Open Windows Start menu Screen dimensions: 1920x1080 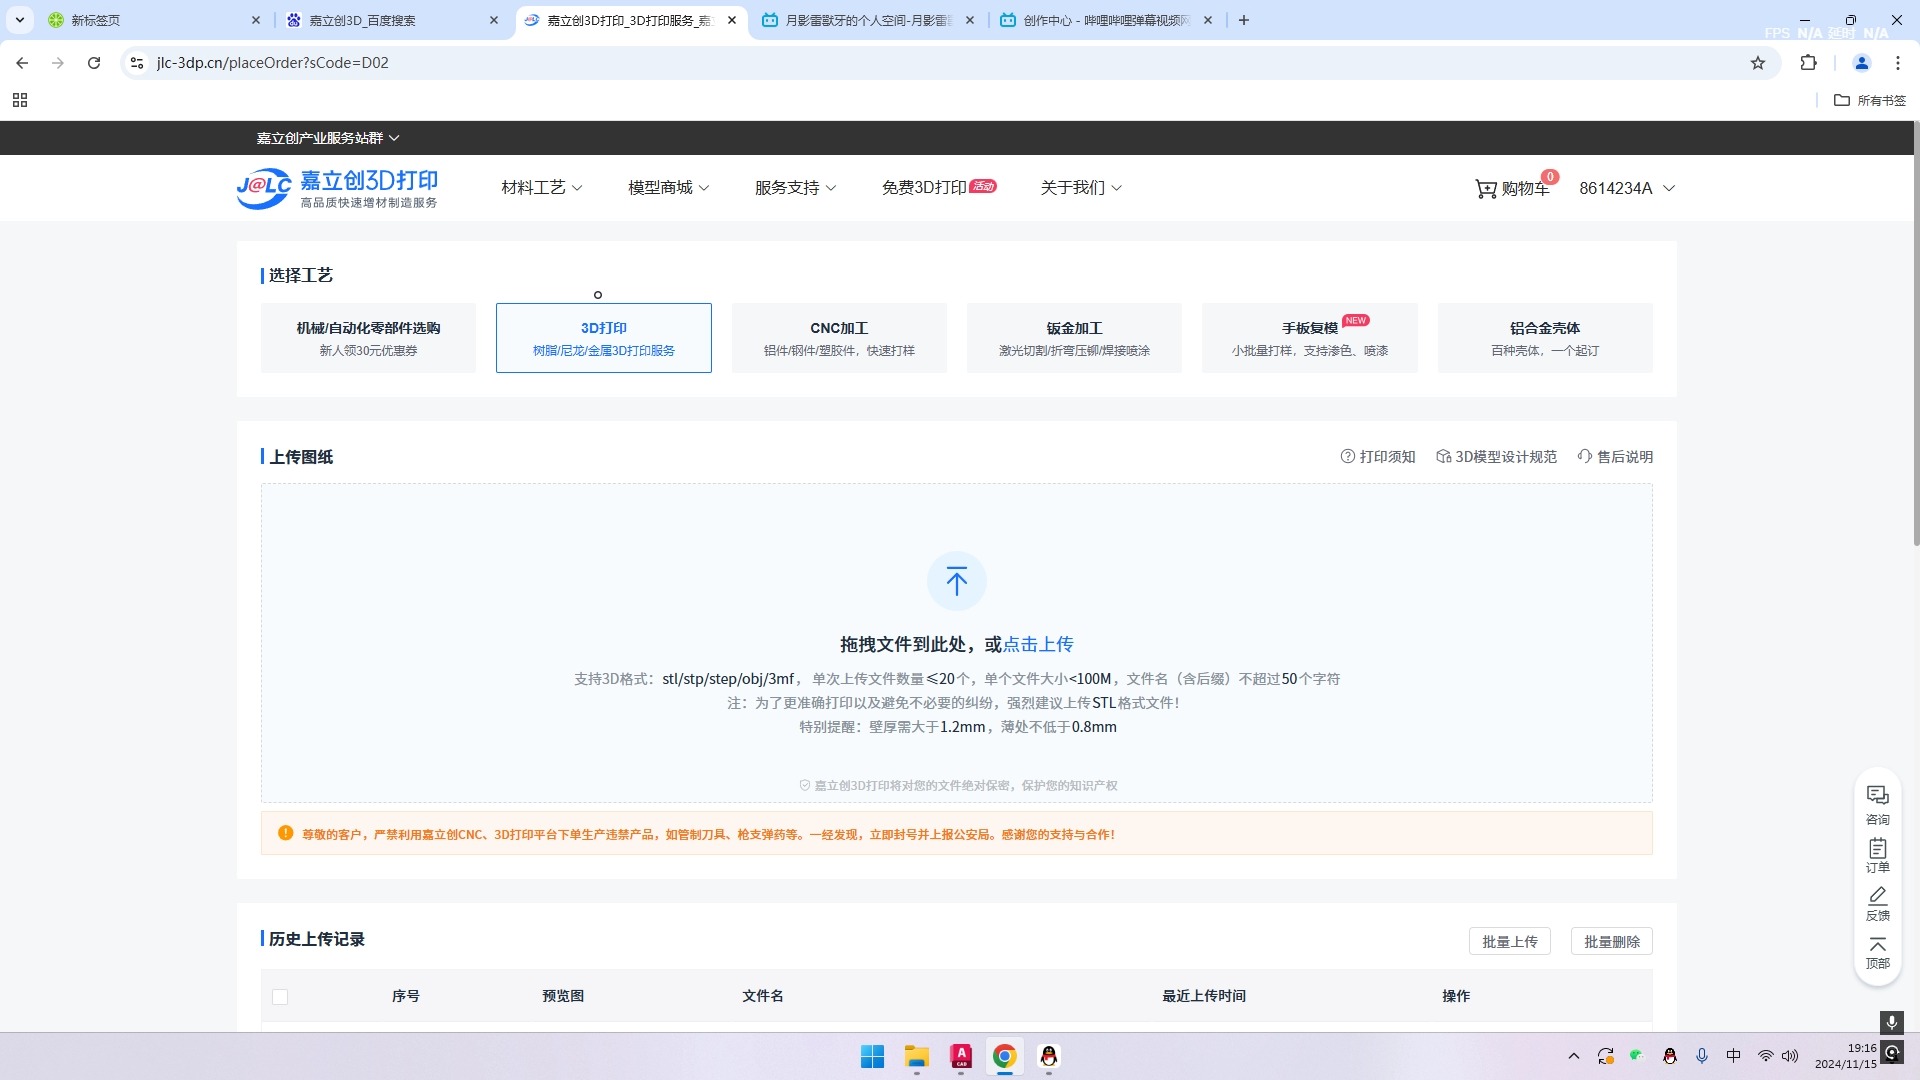pos(872,1057)
